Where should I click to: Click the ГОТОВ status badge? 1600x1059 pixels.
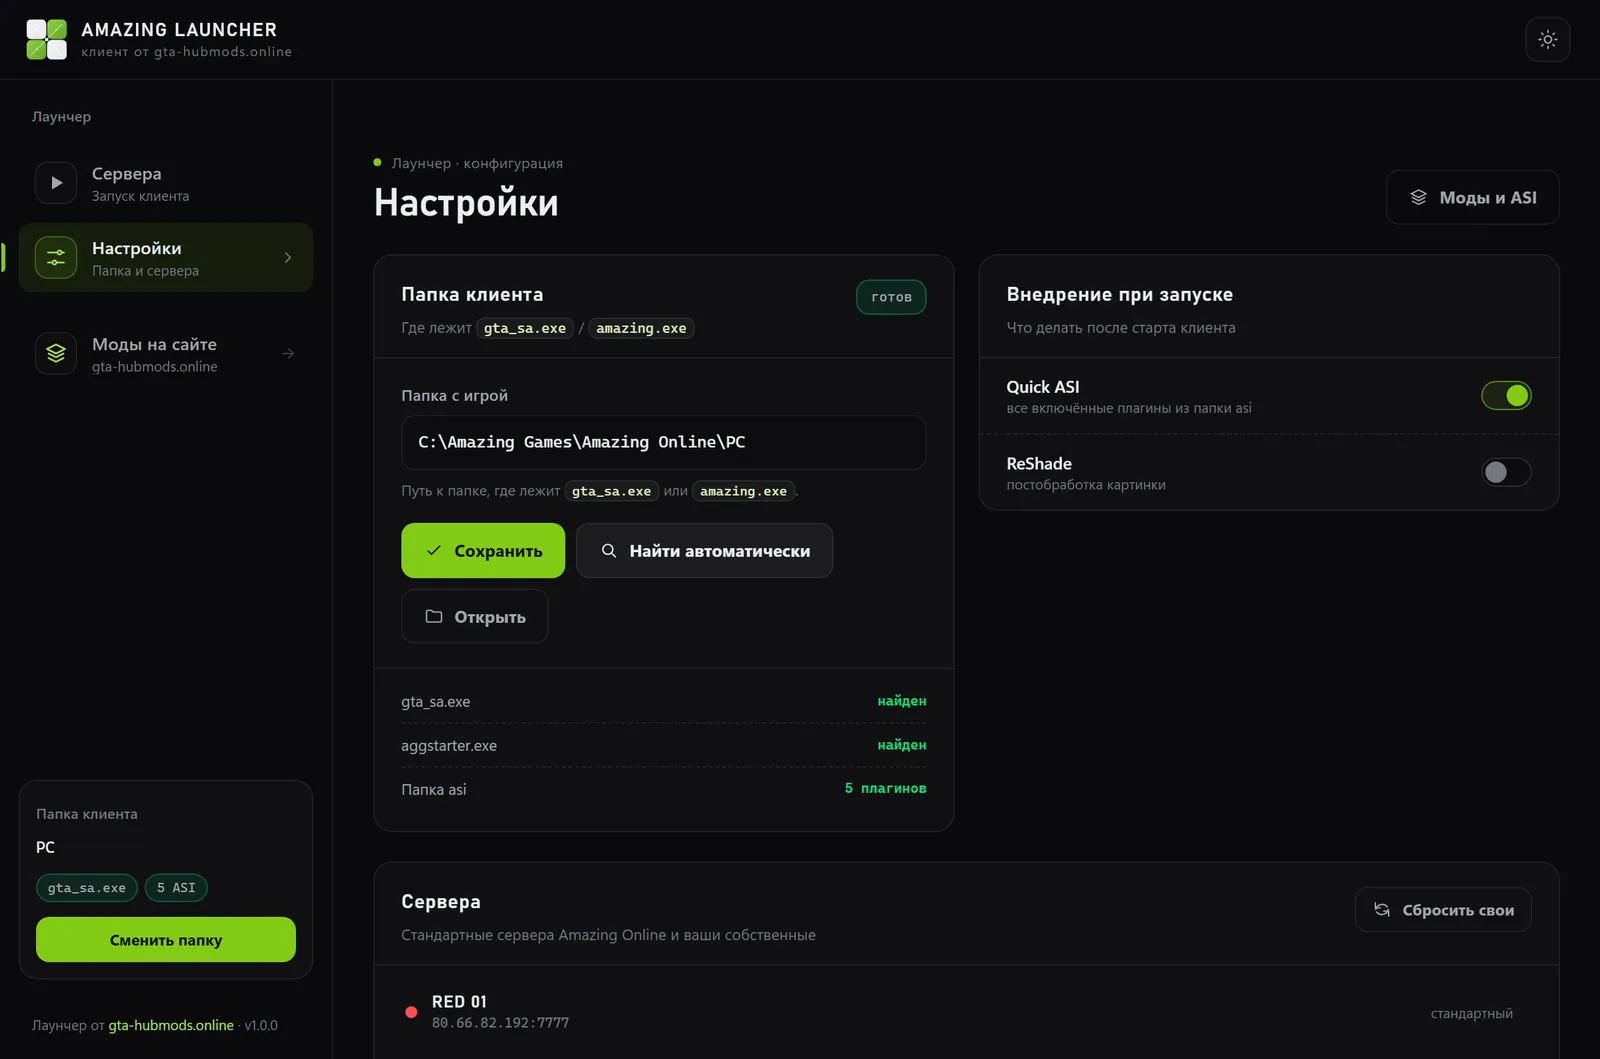pyautogui.click(x=891, y=297)
